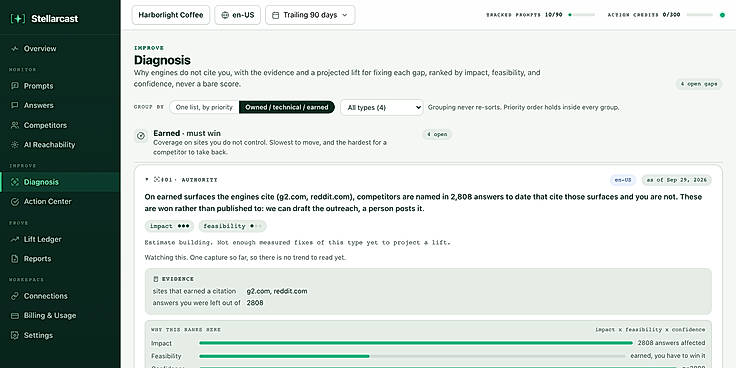The image size is (736, 368).
Task: Open the Connections page
Action: click(x=60, y=296)
